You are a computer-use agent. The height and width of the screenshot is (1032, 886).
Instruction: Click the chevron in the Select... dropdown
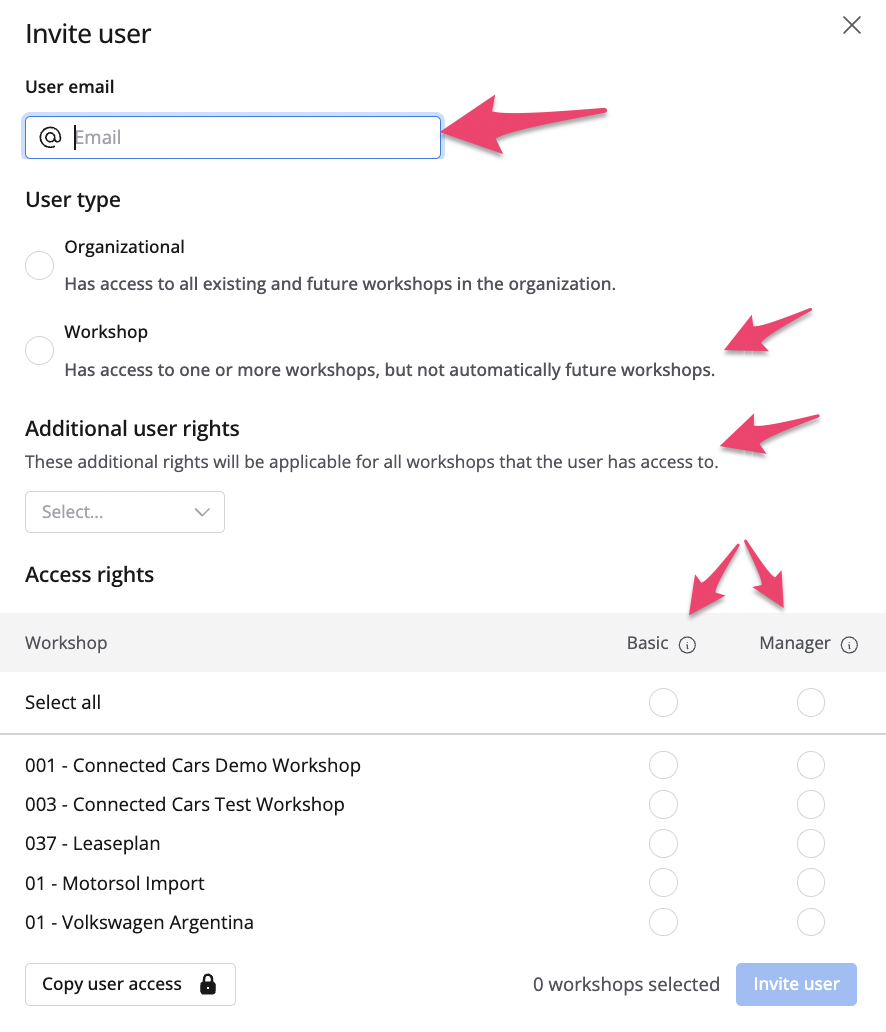point(202,512)
